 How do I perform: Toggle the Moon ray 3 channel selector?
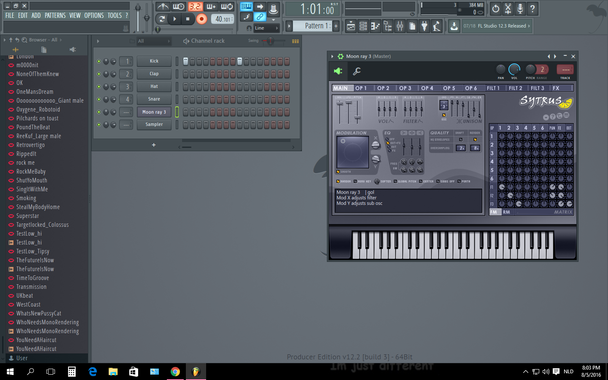point(177,112)
